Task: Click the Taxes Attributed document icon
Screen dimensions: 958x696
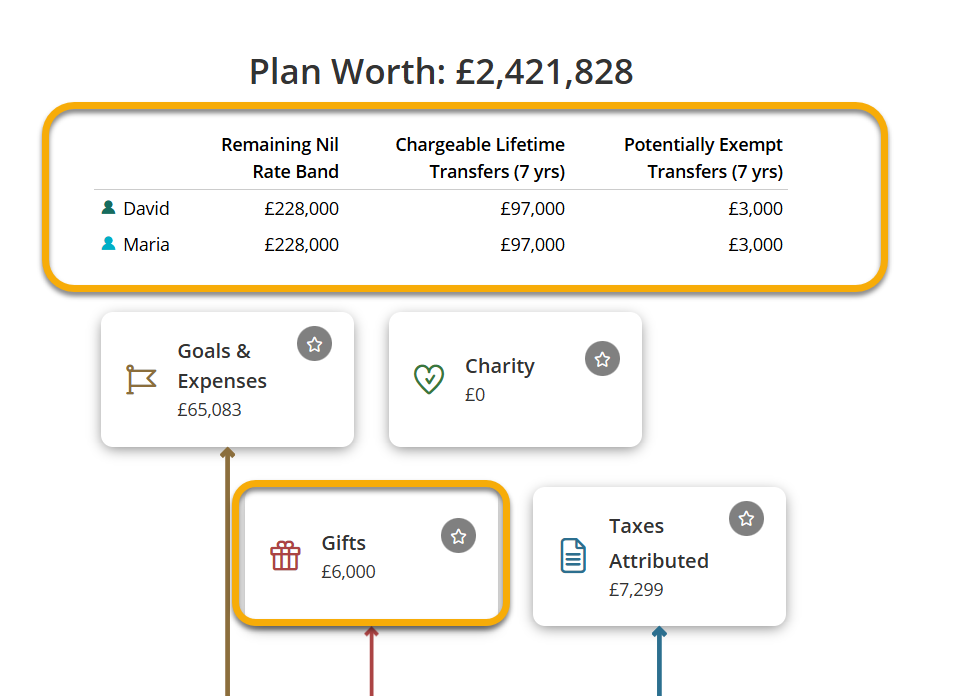Action: 573,555
